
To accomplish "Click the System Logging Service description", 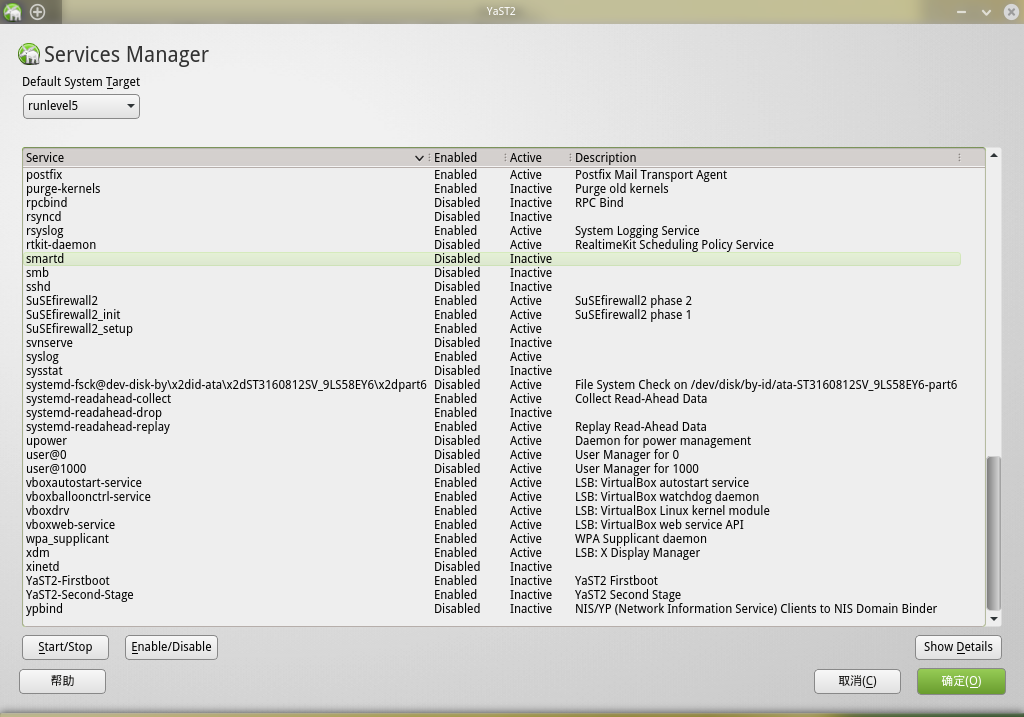I will point(637,231).
